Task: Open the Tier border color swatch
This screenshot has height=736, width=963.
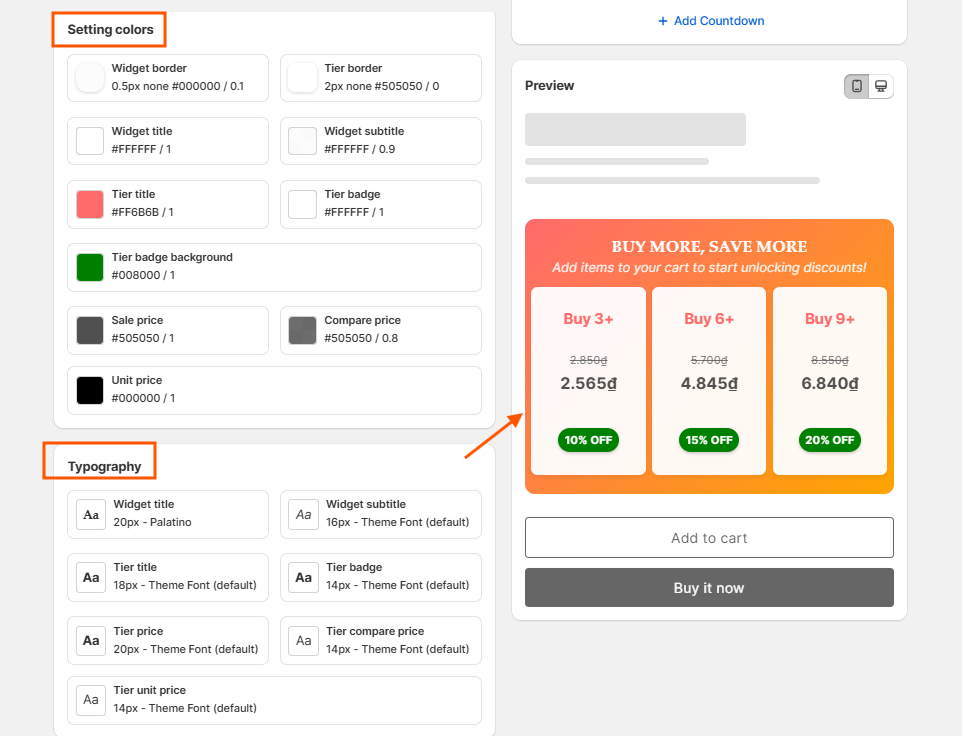Action: (302, 78)
